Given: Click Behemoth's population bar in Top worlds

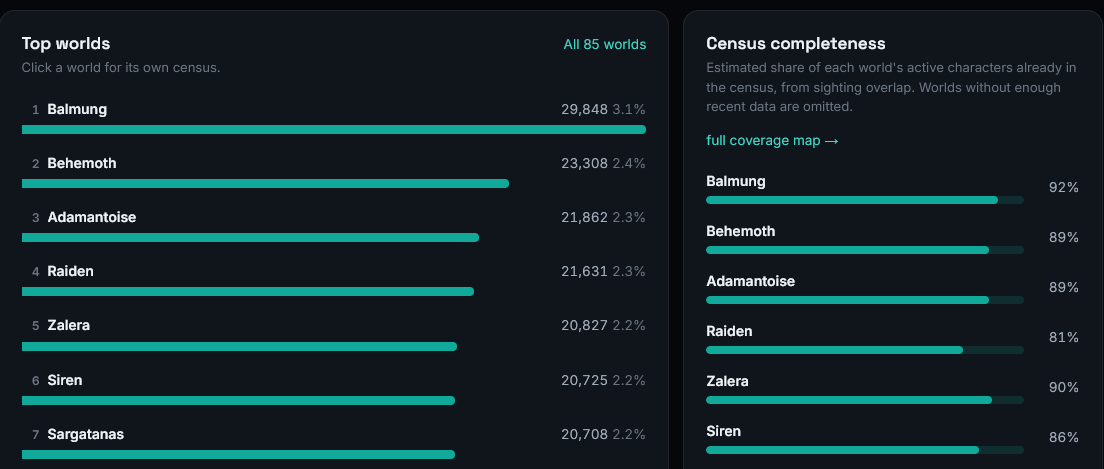Looking at the screenshot, I should [265, 184].
